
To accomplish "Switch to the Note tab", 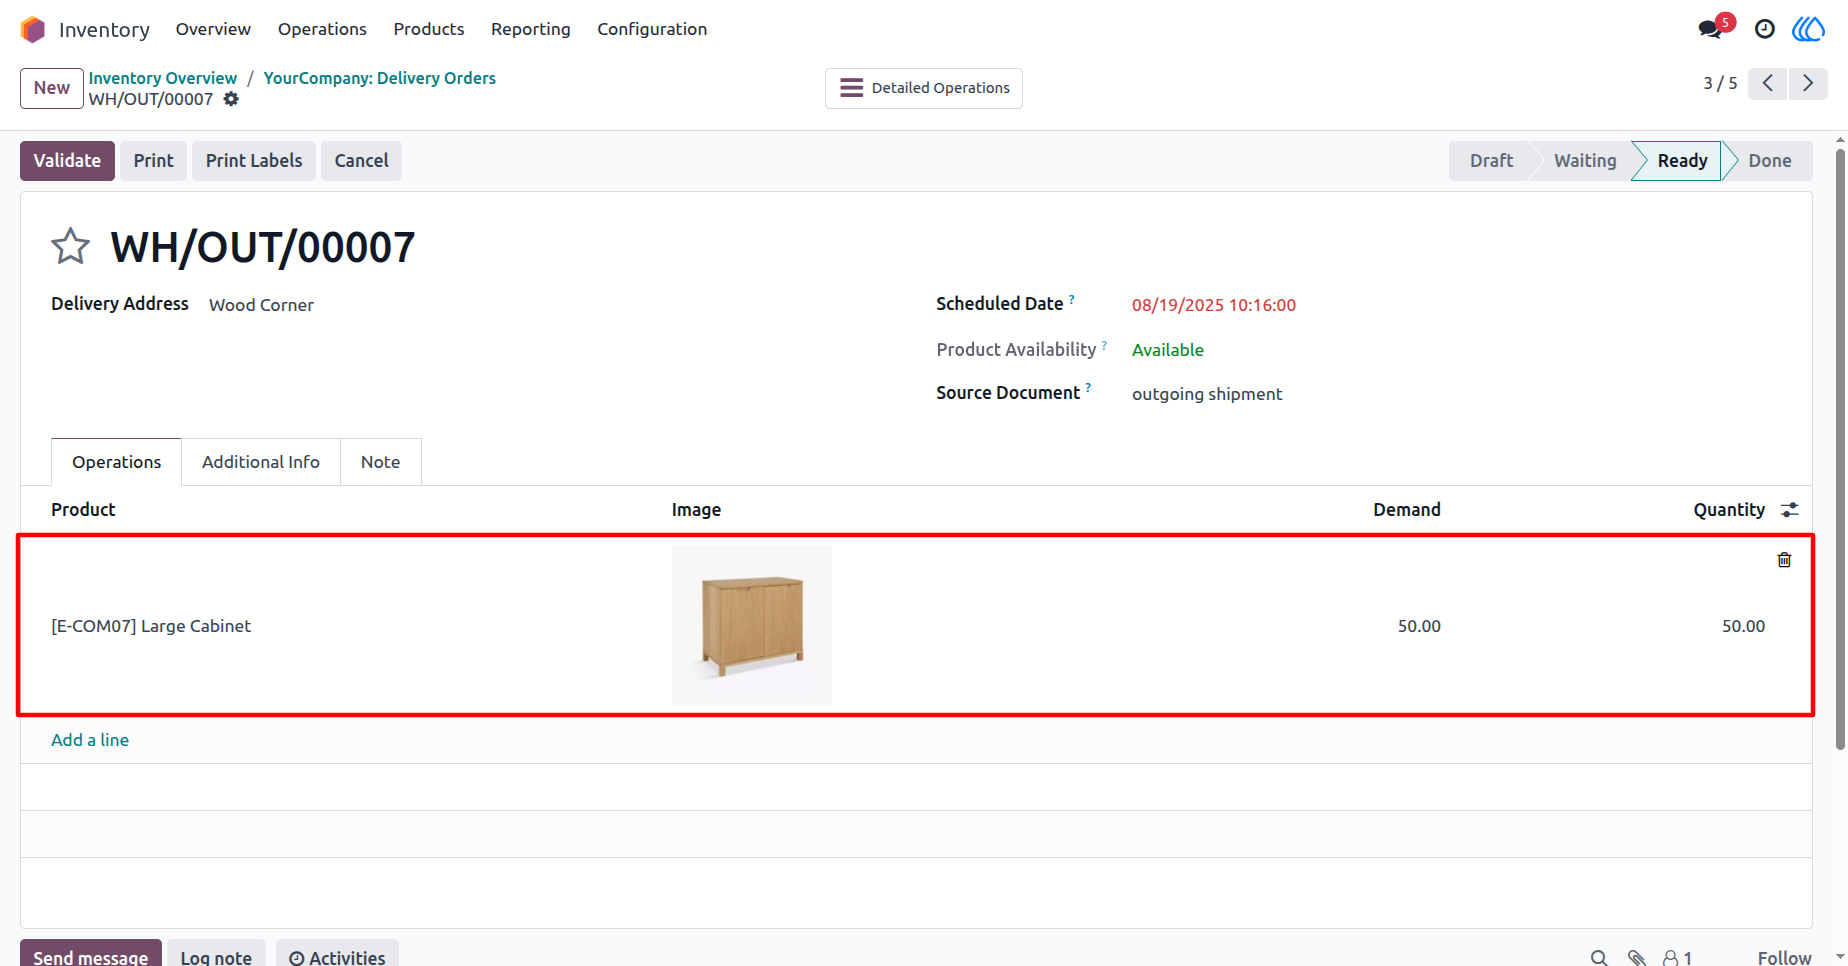I will [380, 462].
